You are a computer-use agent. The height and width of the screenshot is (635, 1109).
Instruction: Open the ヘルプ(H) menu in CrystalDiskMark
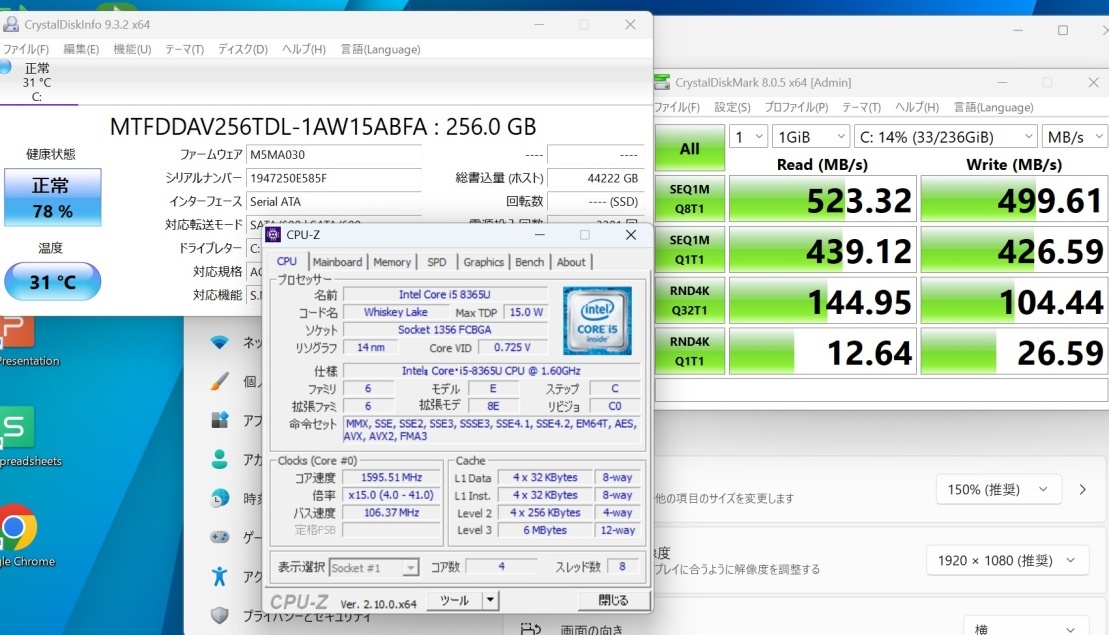[x=917, y=107]
